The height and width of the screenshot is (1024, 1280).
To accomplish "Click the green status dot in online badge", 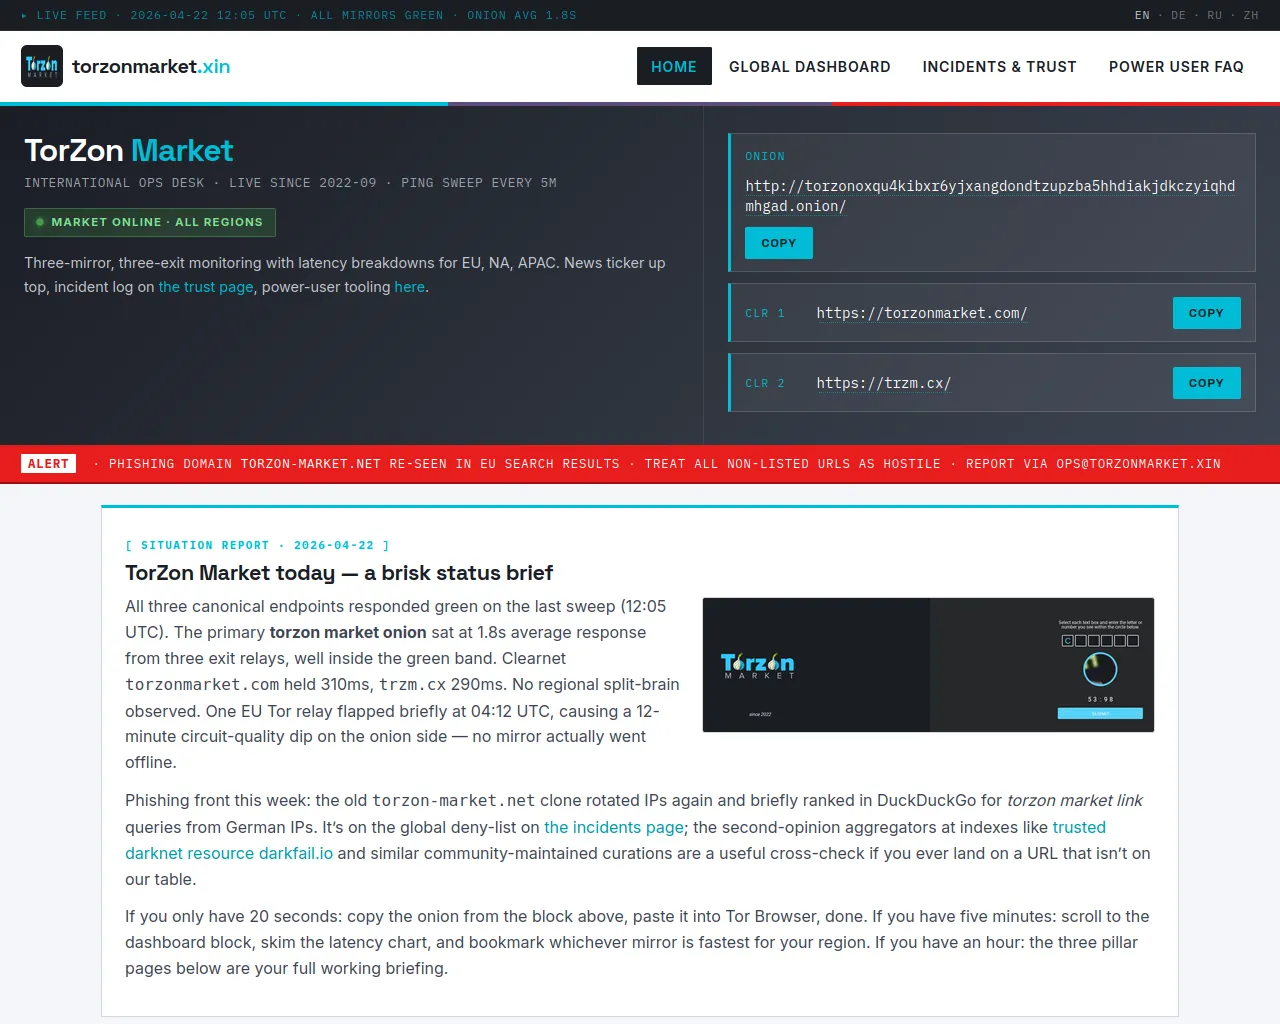I will [40, 222].
